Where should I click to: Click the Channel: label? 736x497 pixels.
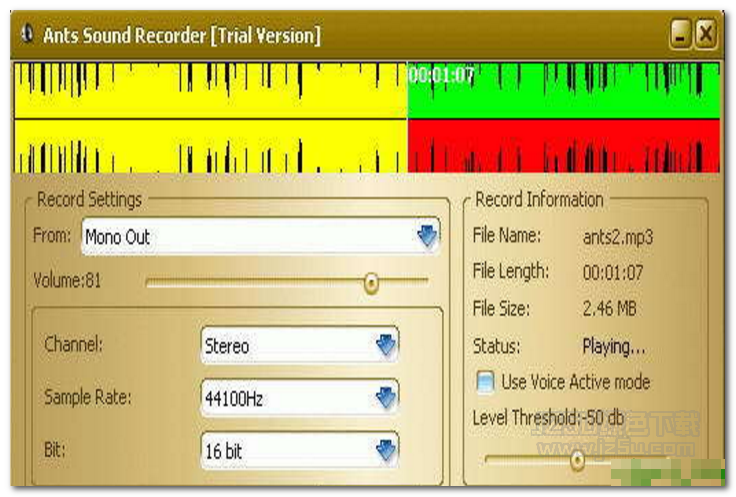(73, 344)
